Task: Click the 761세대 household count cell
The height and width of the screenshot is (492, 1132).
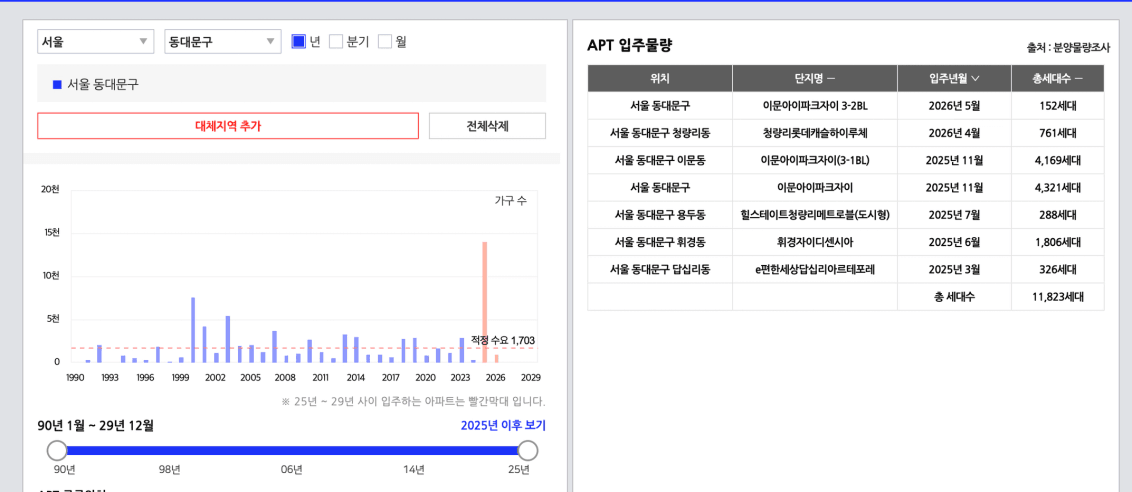Action: point(1058,133)
